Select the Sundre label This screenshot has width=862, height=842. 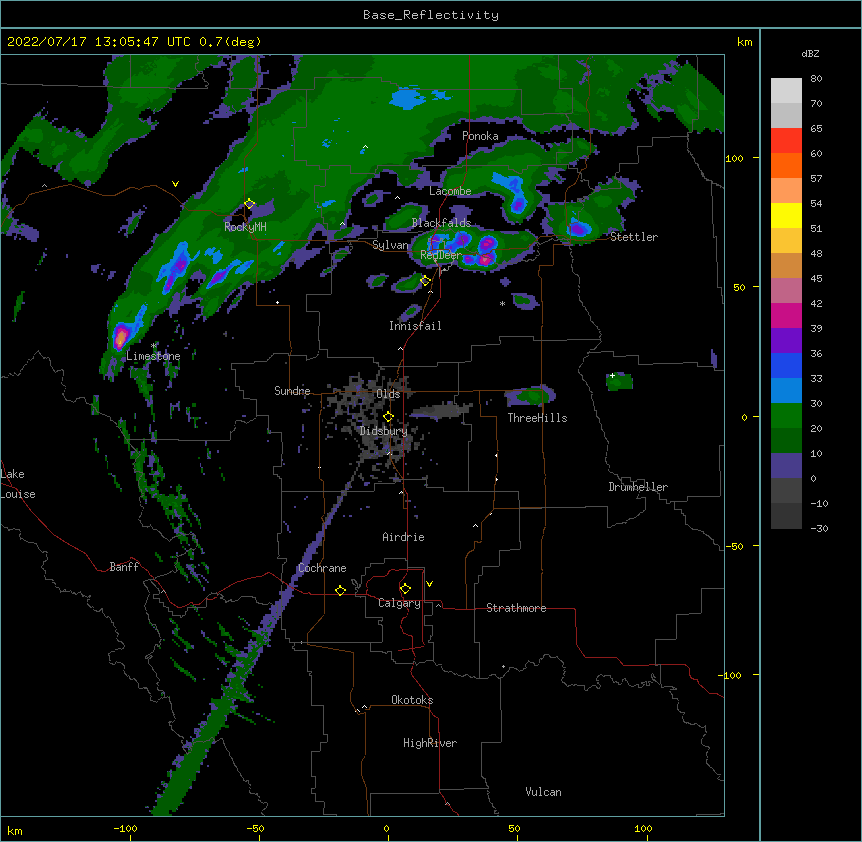point(292,391)
